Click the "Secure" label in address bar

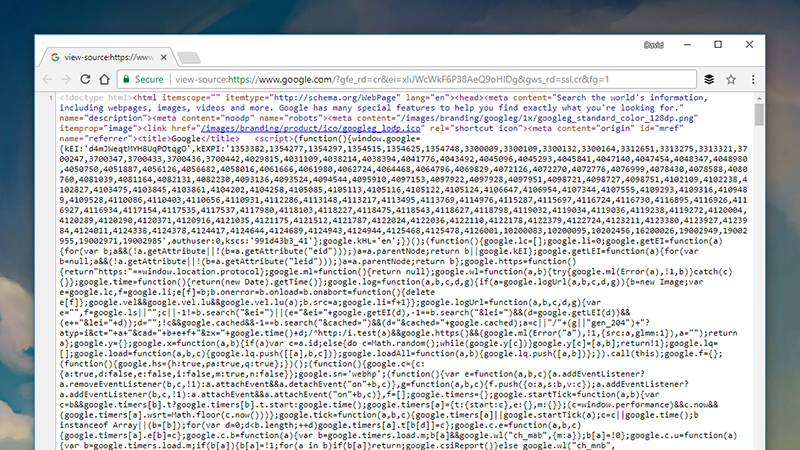click(149, 79)
